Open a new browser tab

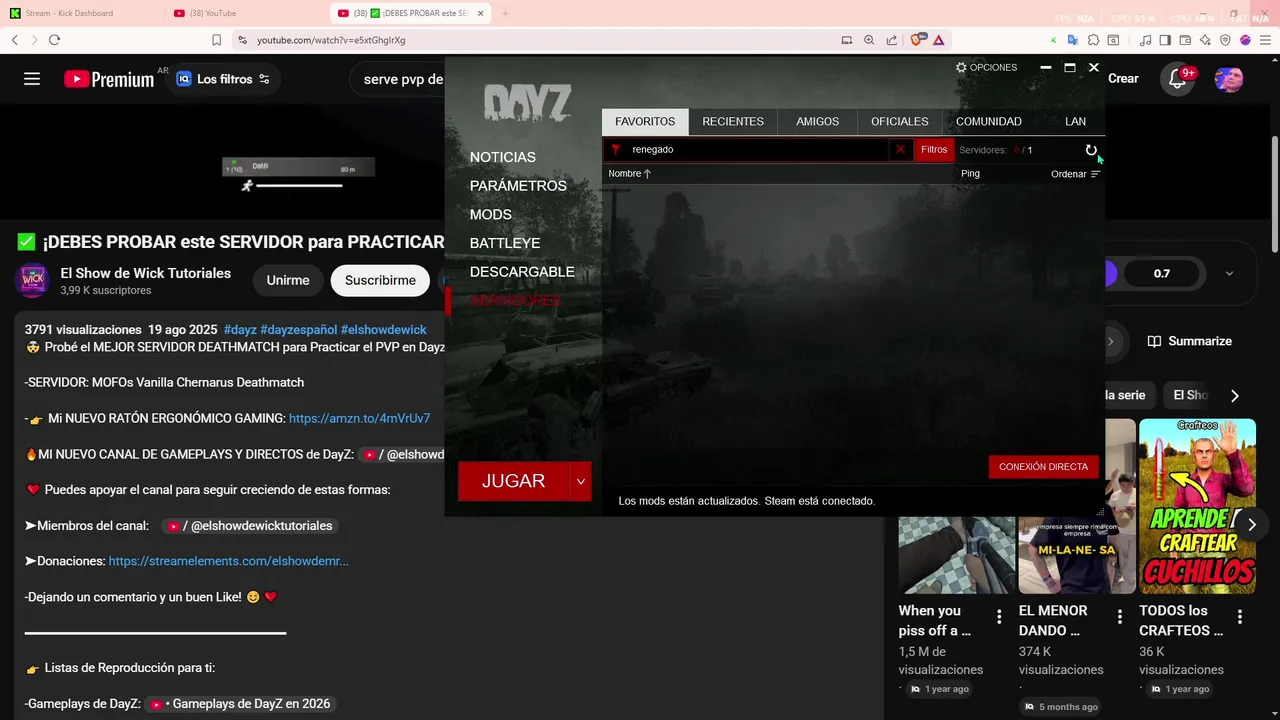[504, 13]
